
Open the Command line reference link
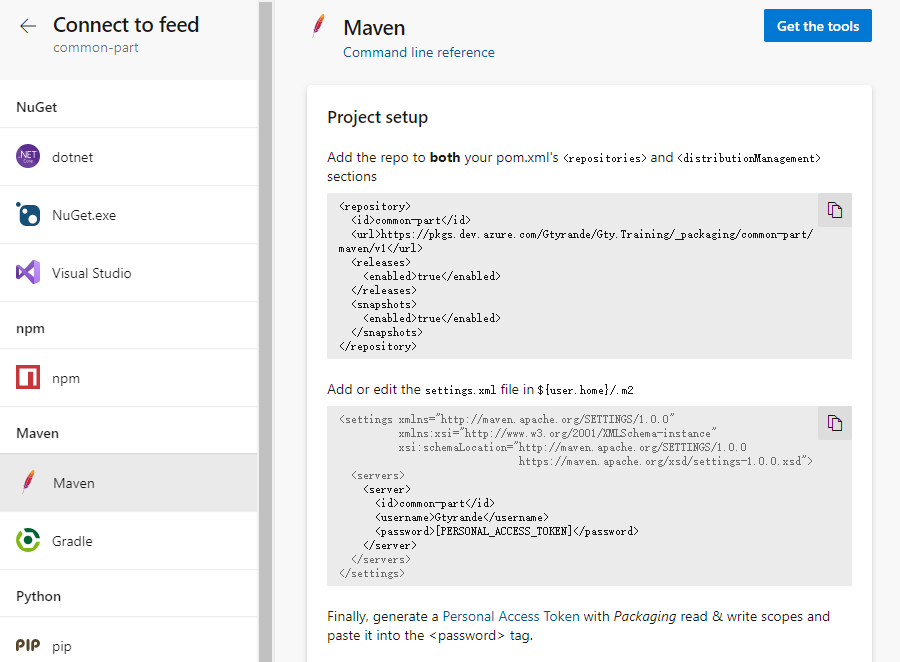(x=418, y=52)
